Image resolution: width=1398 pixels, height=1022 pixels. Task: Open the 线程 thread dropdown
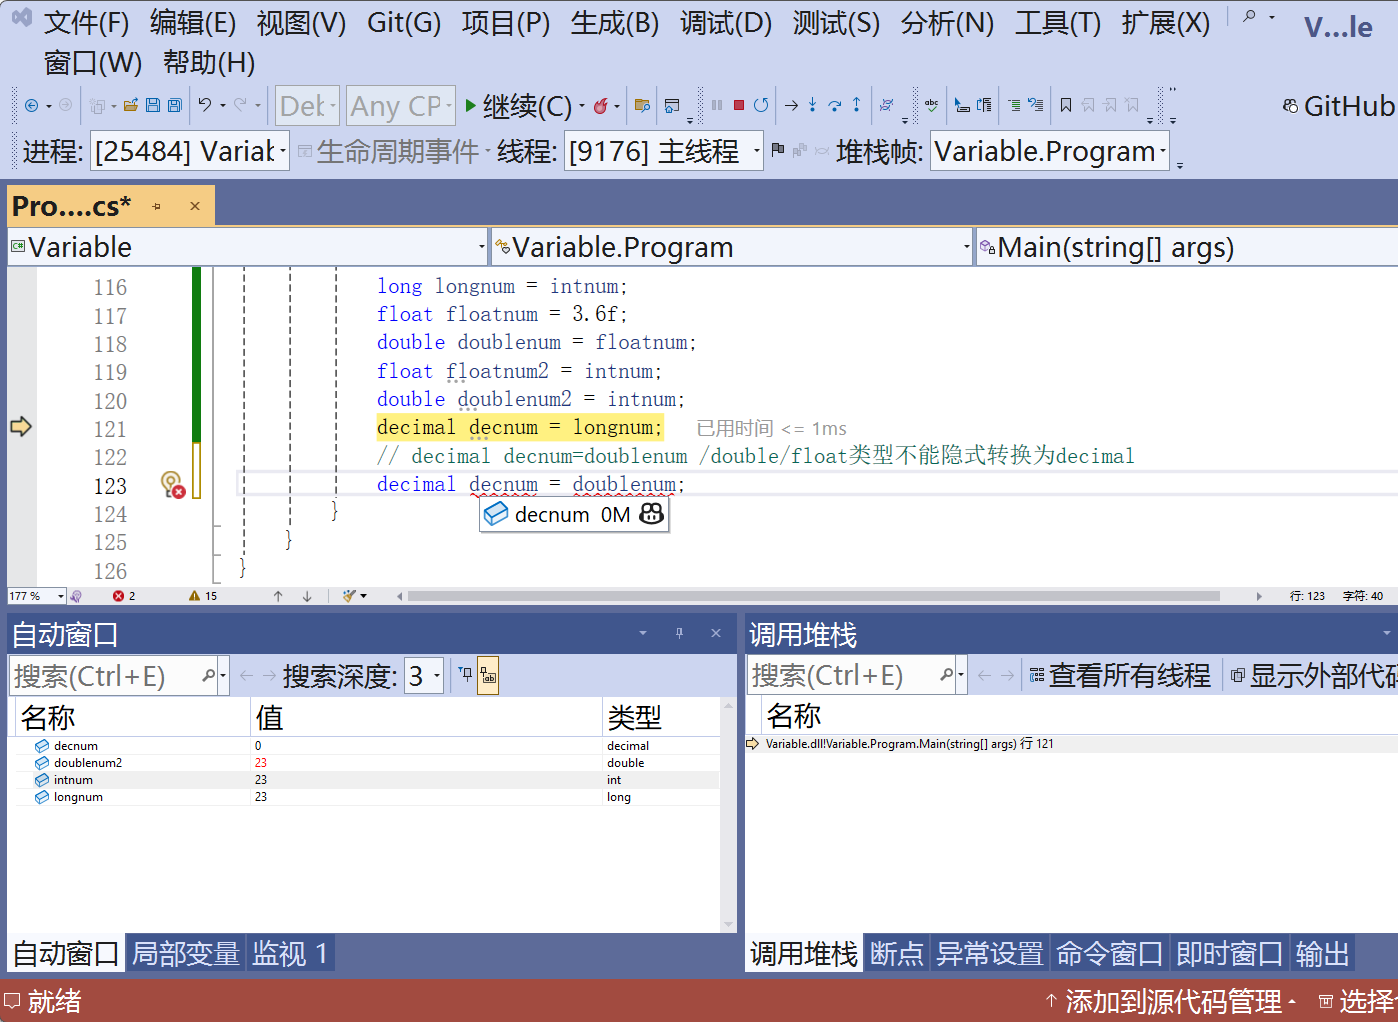tap(664, 151)
